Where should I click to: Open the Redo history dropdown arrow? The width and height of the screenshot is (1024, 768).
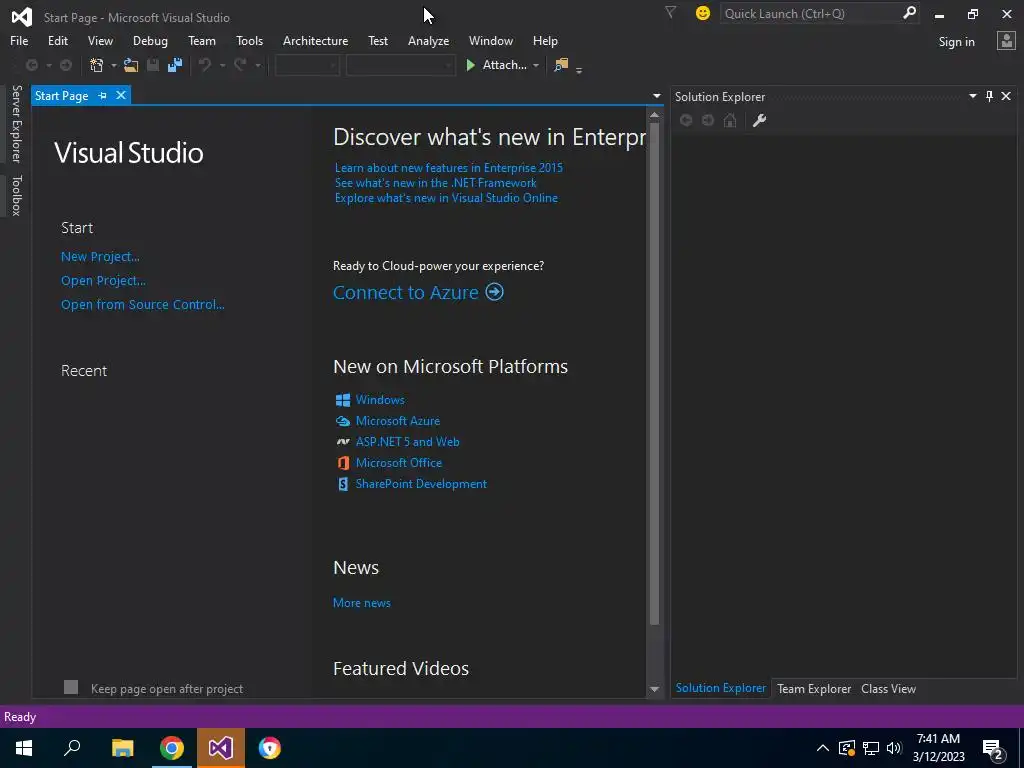pyautogui.click(x=257, y=65)
